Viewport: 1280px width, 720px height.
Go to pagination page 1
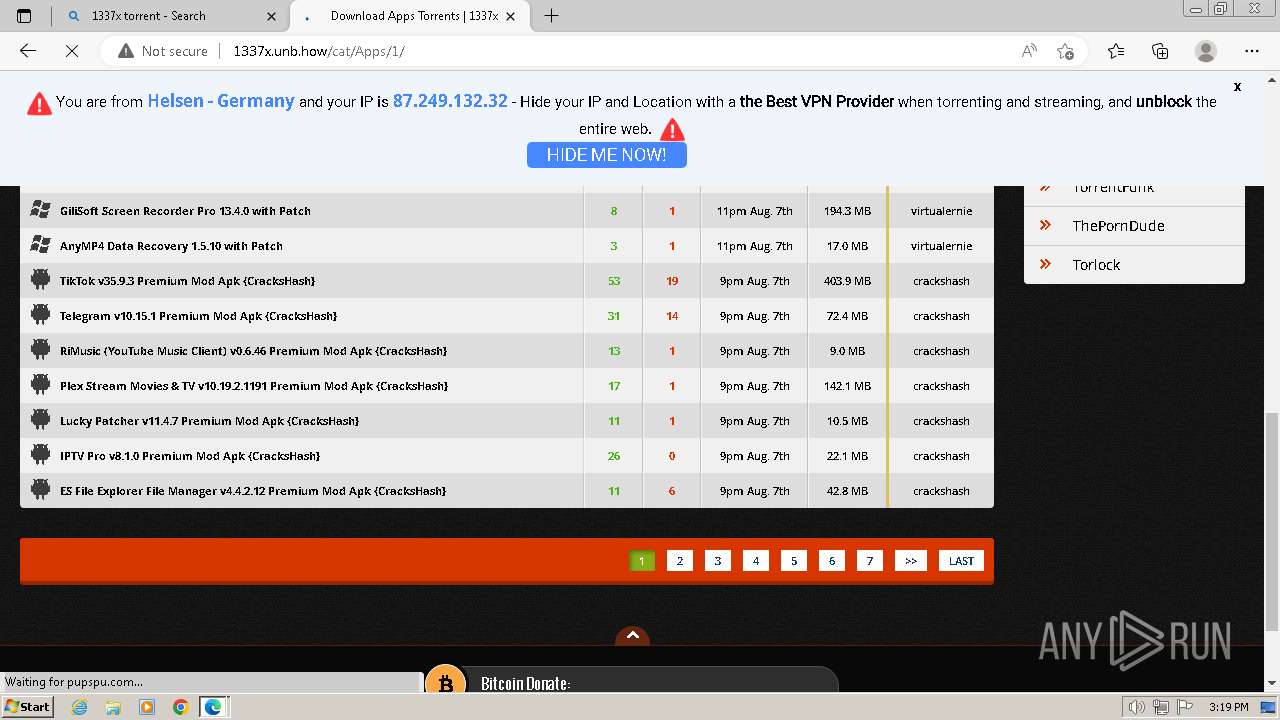click(642, 561)
